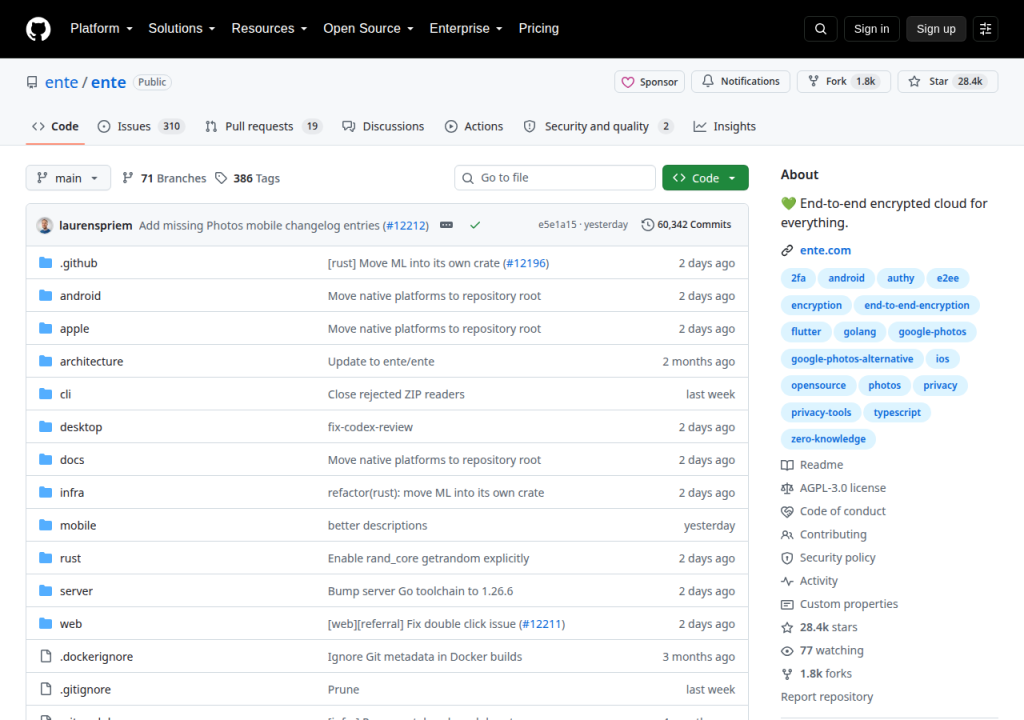Click laurenspriem's avatar image
The height and width of the screenshot is (720, 1024).
click(44, 225)
